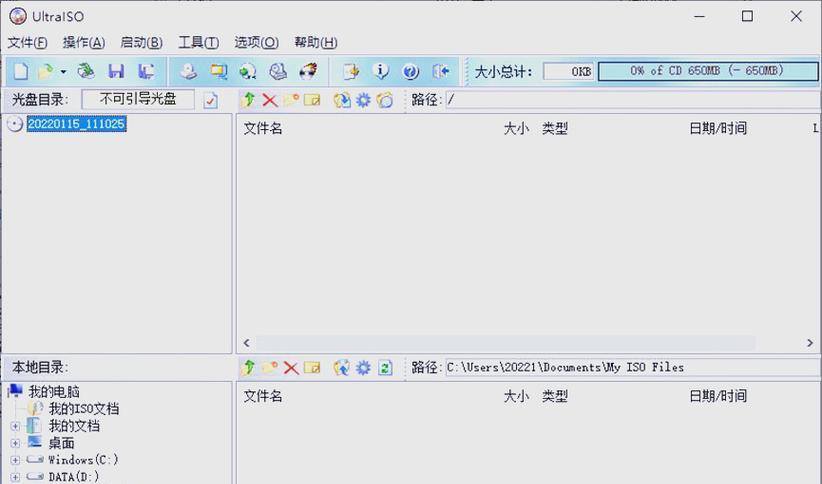Open the 文件(F) menu

[x=27, y=42]
